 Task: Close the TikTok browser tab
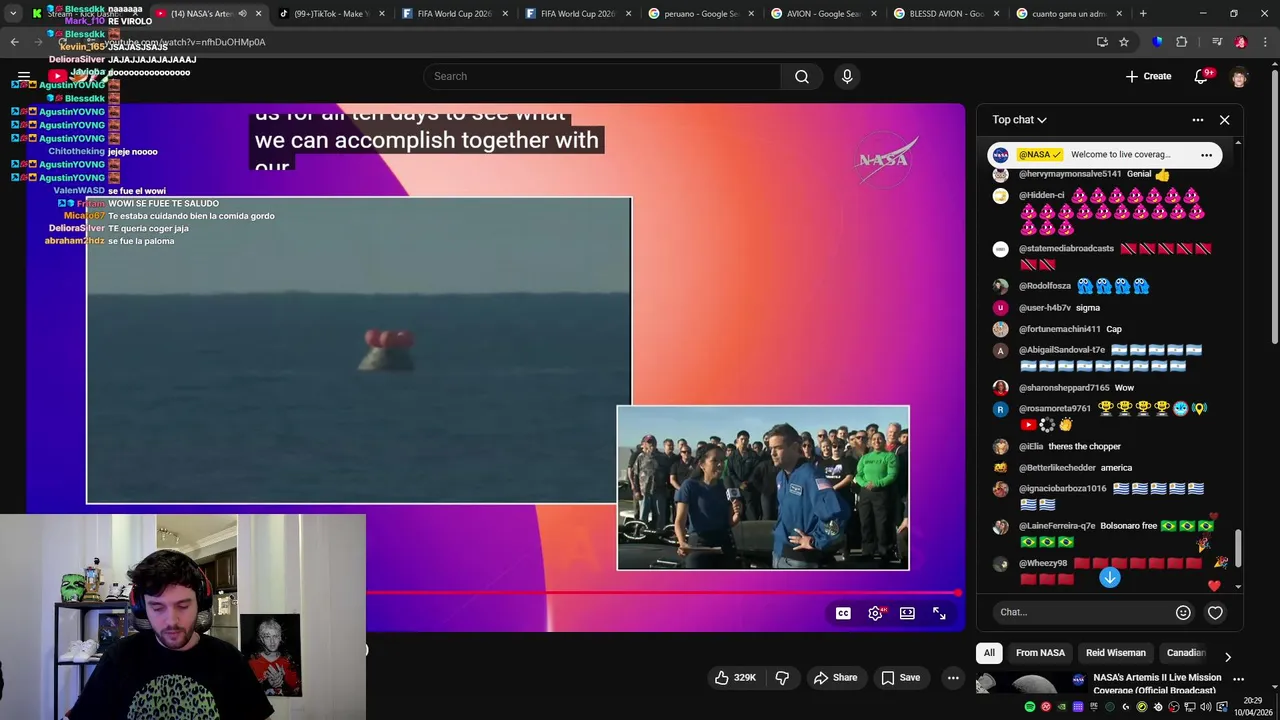click(381, 14)
